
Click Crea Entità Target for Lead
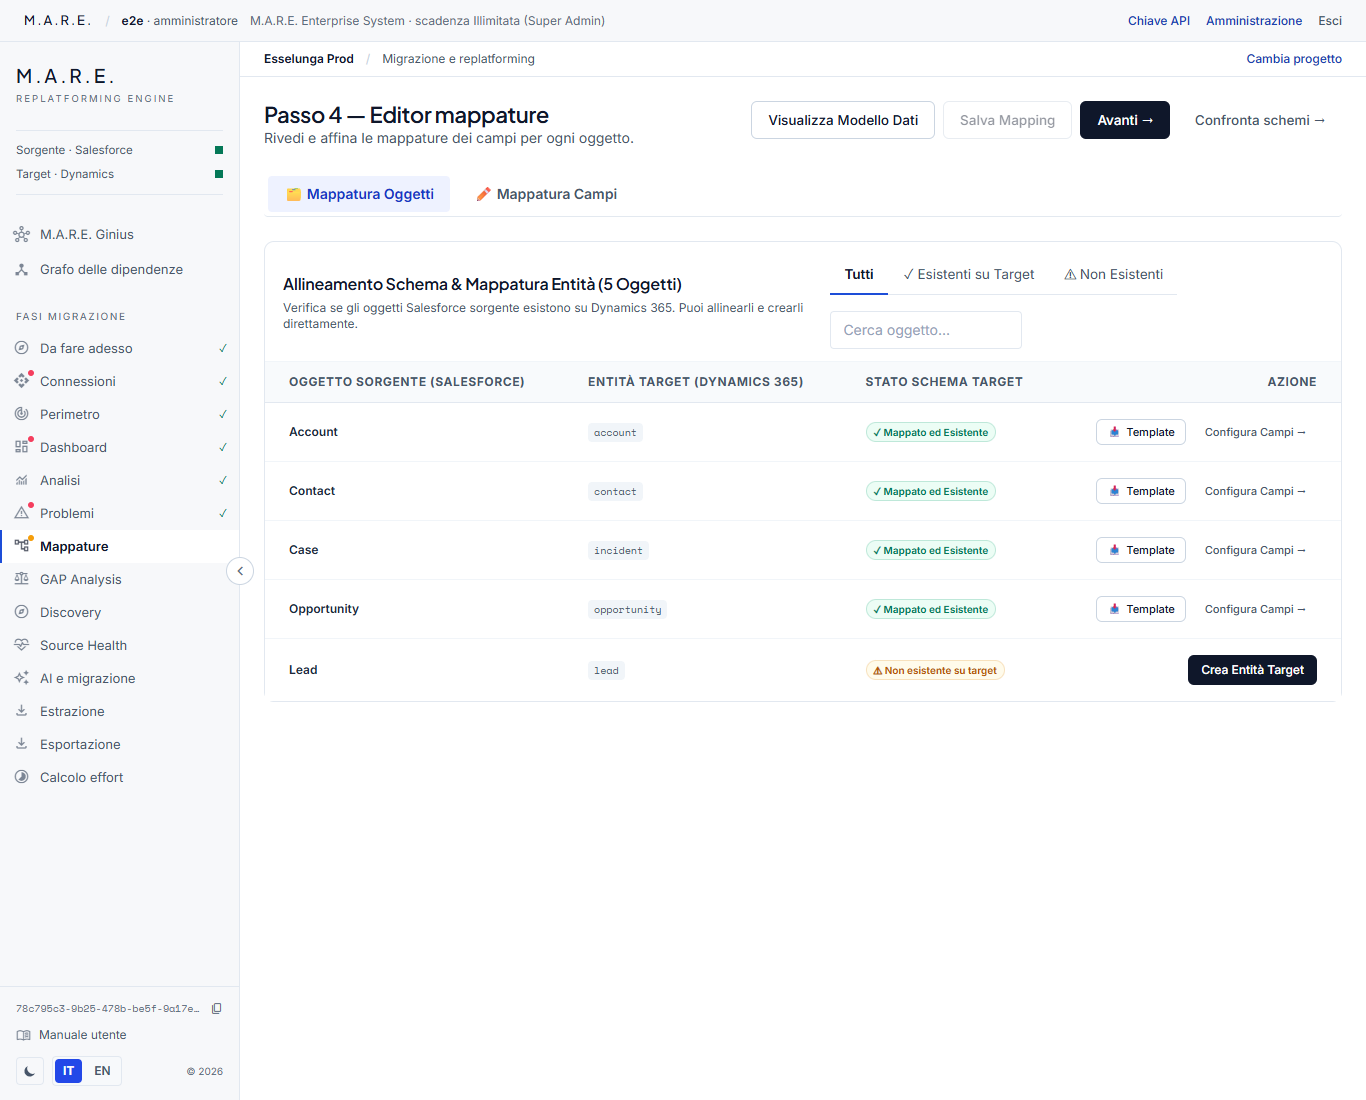1252,670
